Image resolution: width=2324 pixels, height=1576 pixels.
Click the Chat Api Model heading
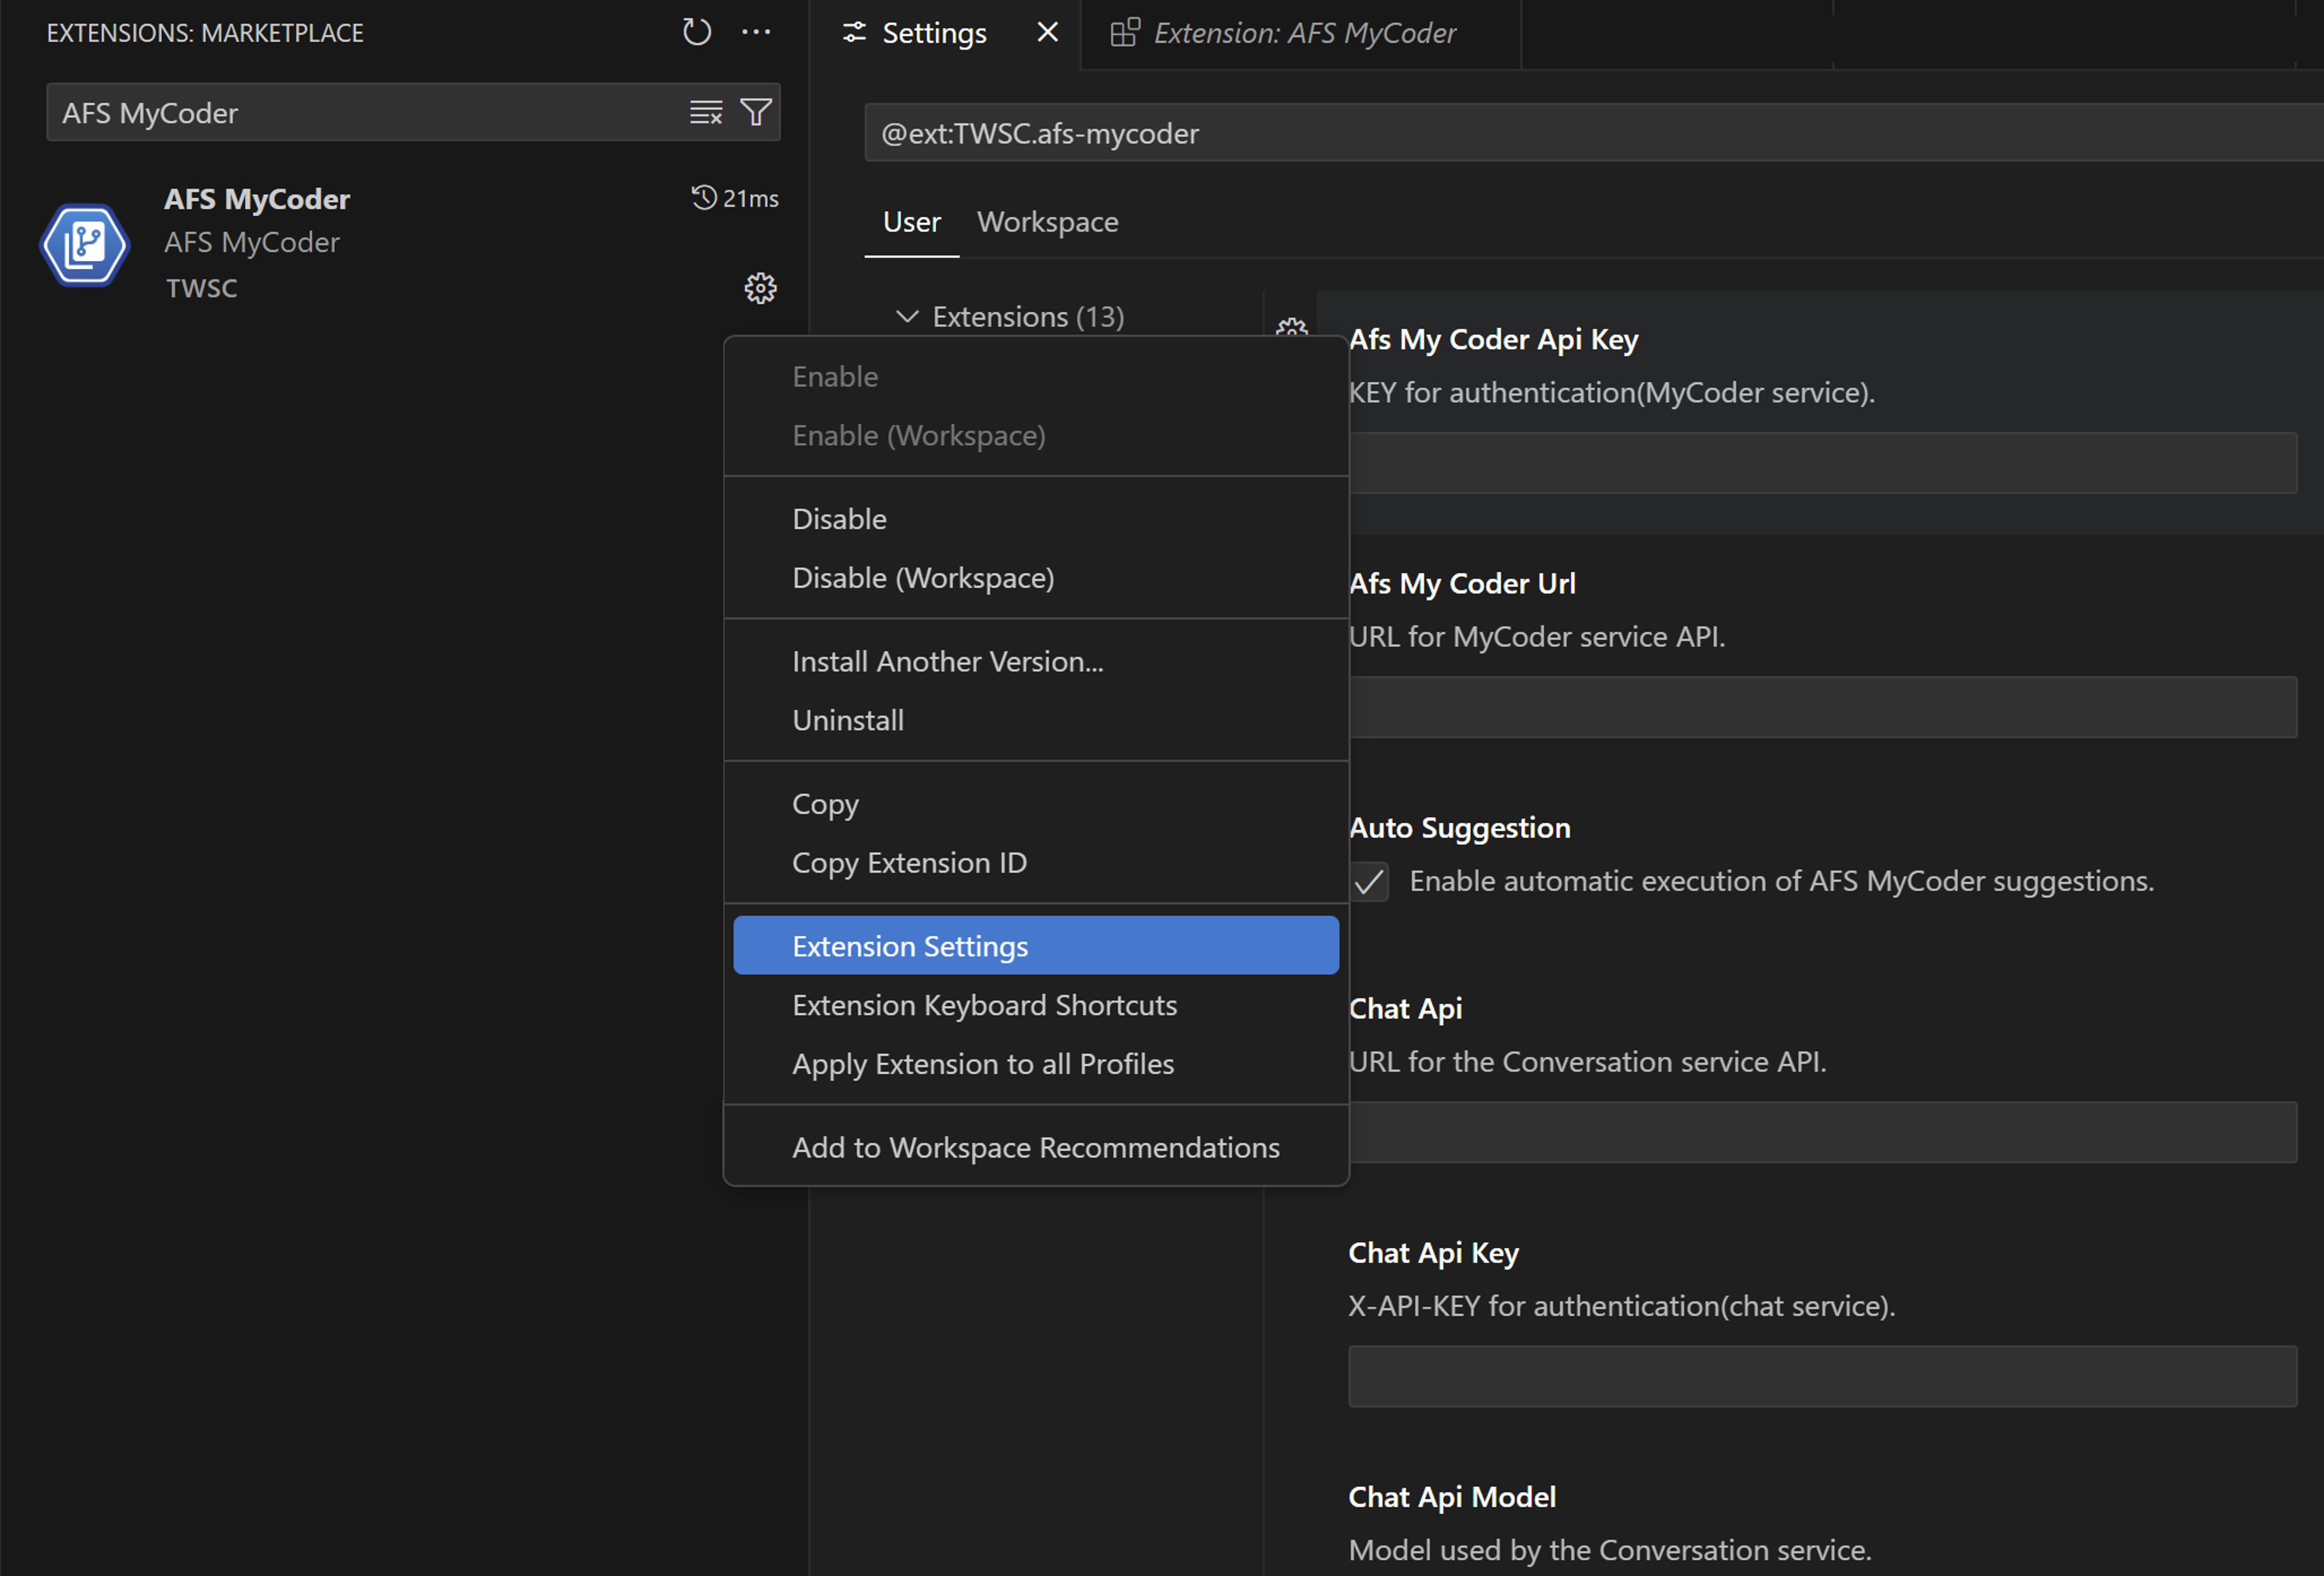(x=1451, y=1497)
